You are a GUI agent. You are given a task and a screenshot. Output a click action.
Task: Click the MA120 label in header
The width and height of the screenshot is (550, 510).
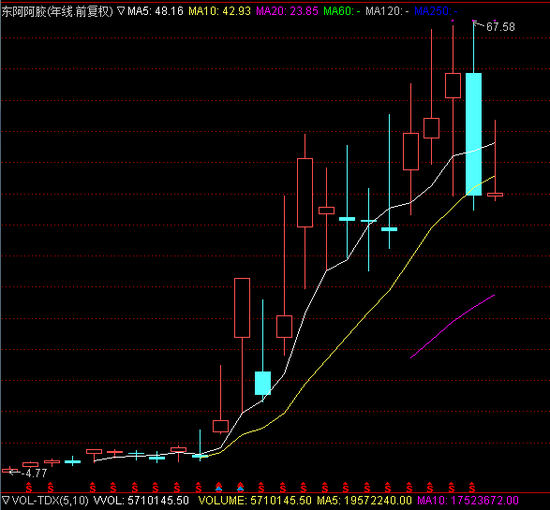pyautogui.click(x=387, y=11)
